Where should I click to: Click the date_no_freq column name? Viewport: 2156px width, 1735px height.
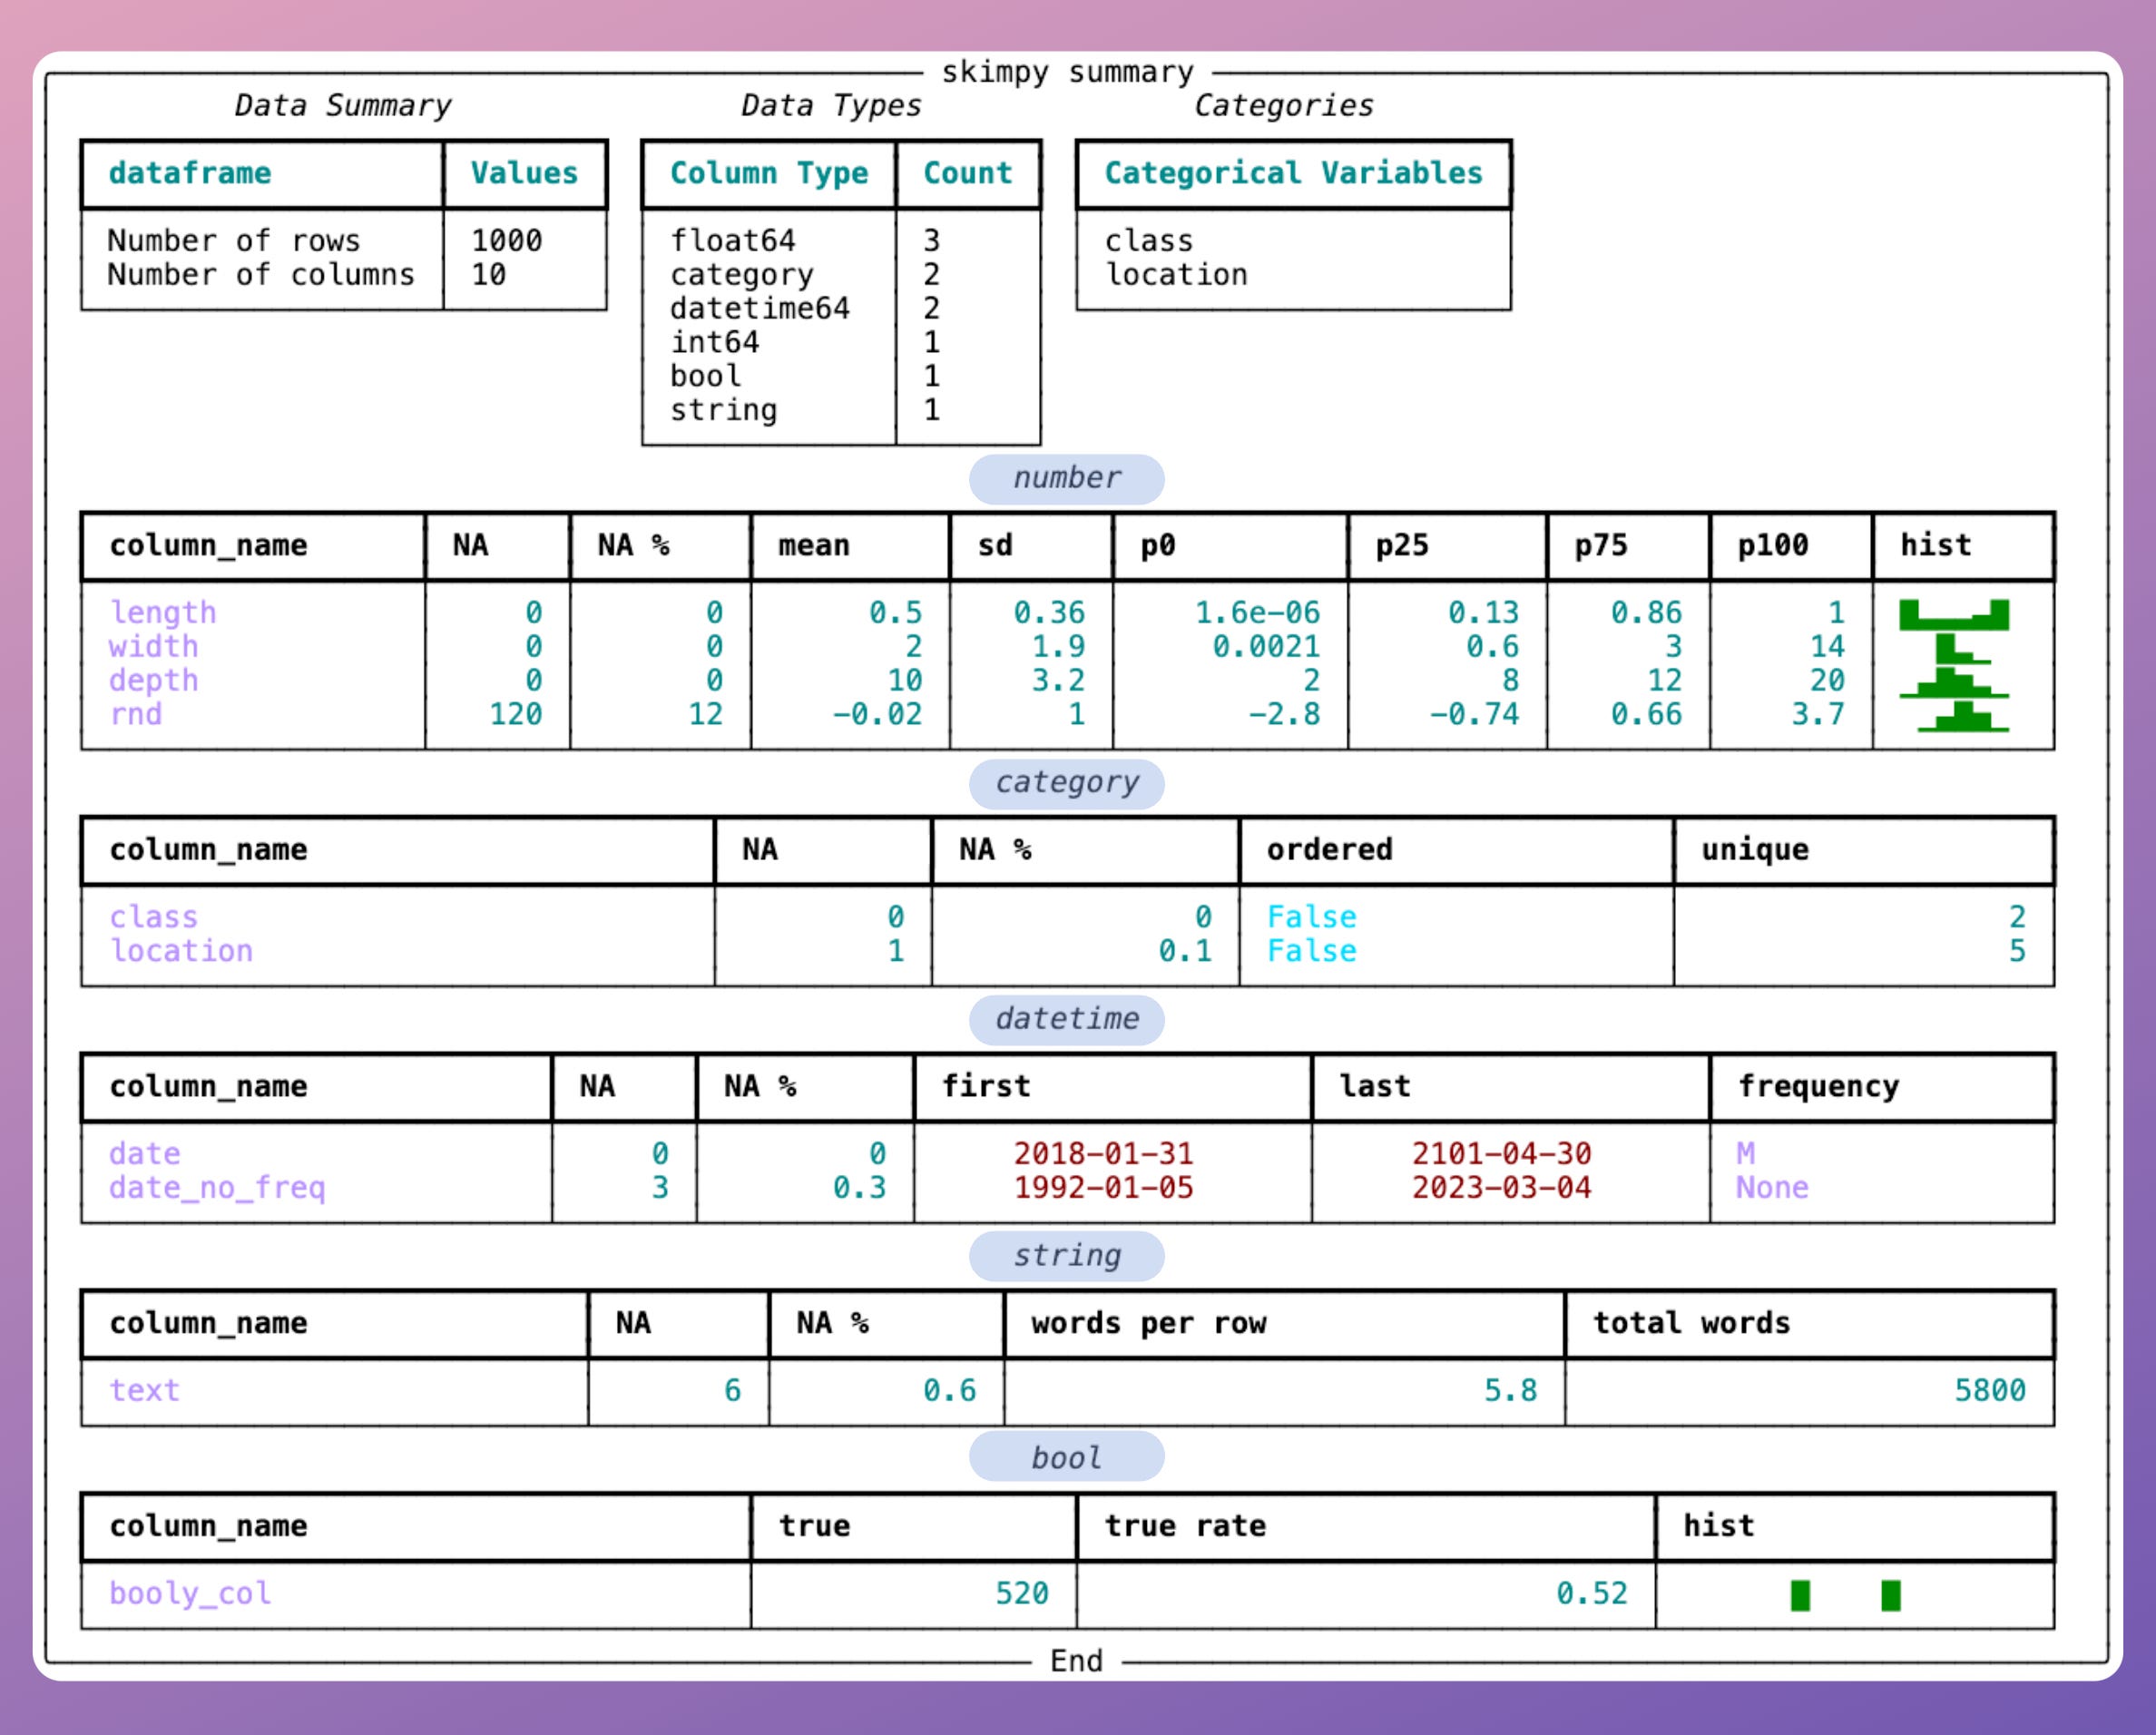click(x=217, y=1188)
